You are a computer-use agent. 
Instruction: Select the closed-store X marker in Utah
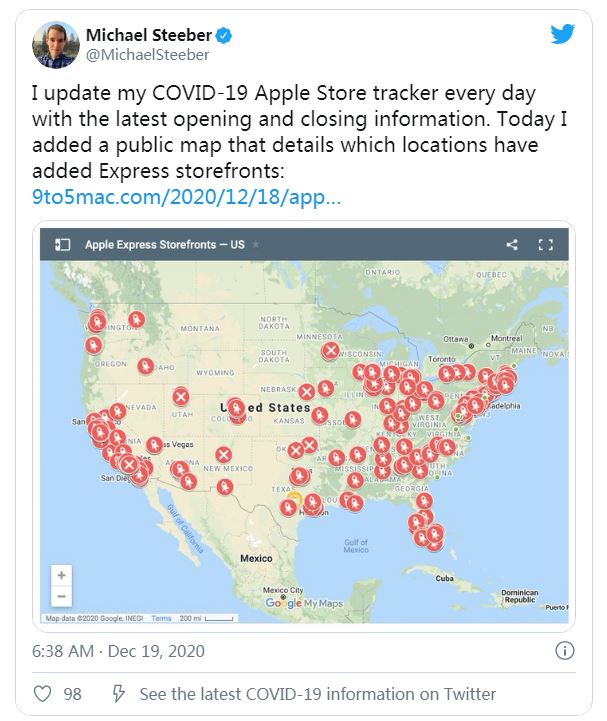[181, 396]
